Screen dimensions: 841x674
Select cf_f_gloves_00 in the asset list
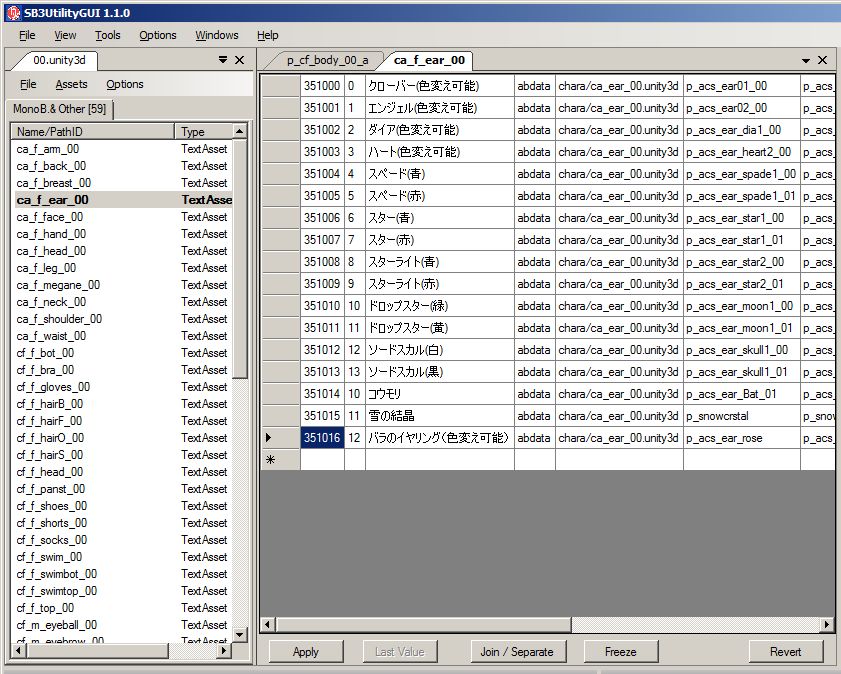coord(53,387)
